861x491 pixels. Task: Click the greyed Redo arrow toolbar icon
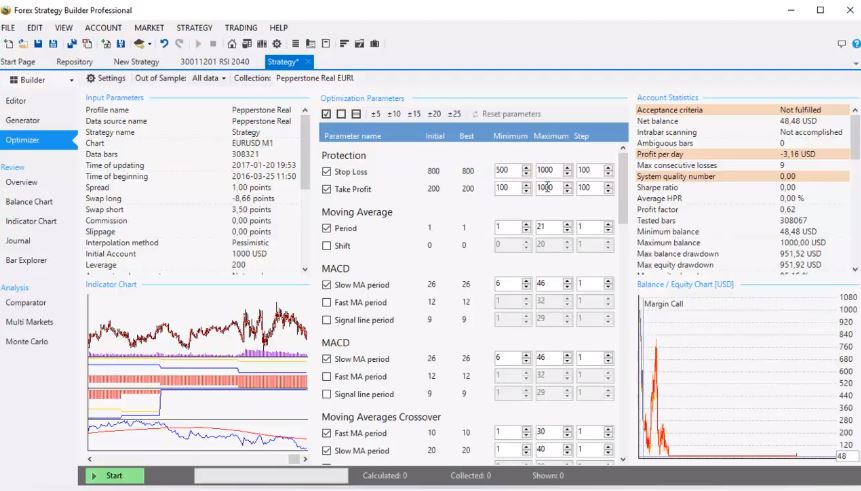(180, 44)
